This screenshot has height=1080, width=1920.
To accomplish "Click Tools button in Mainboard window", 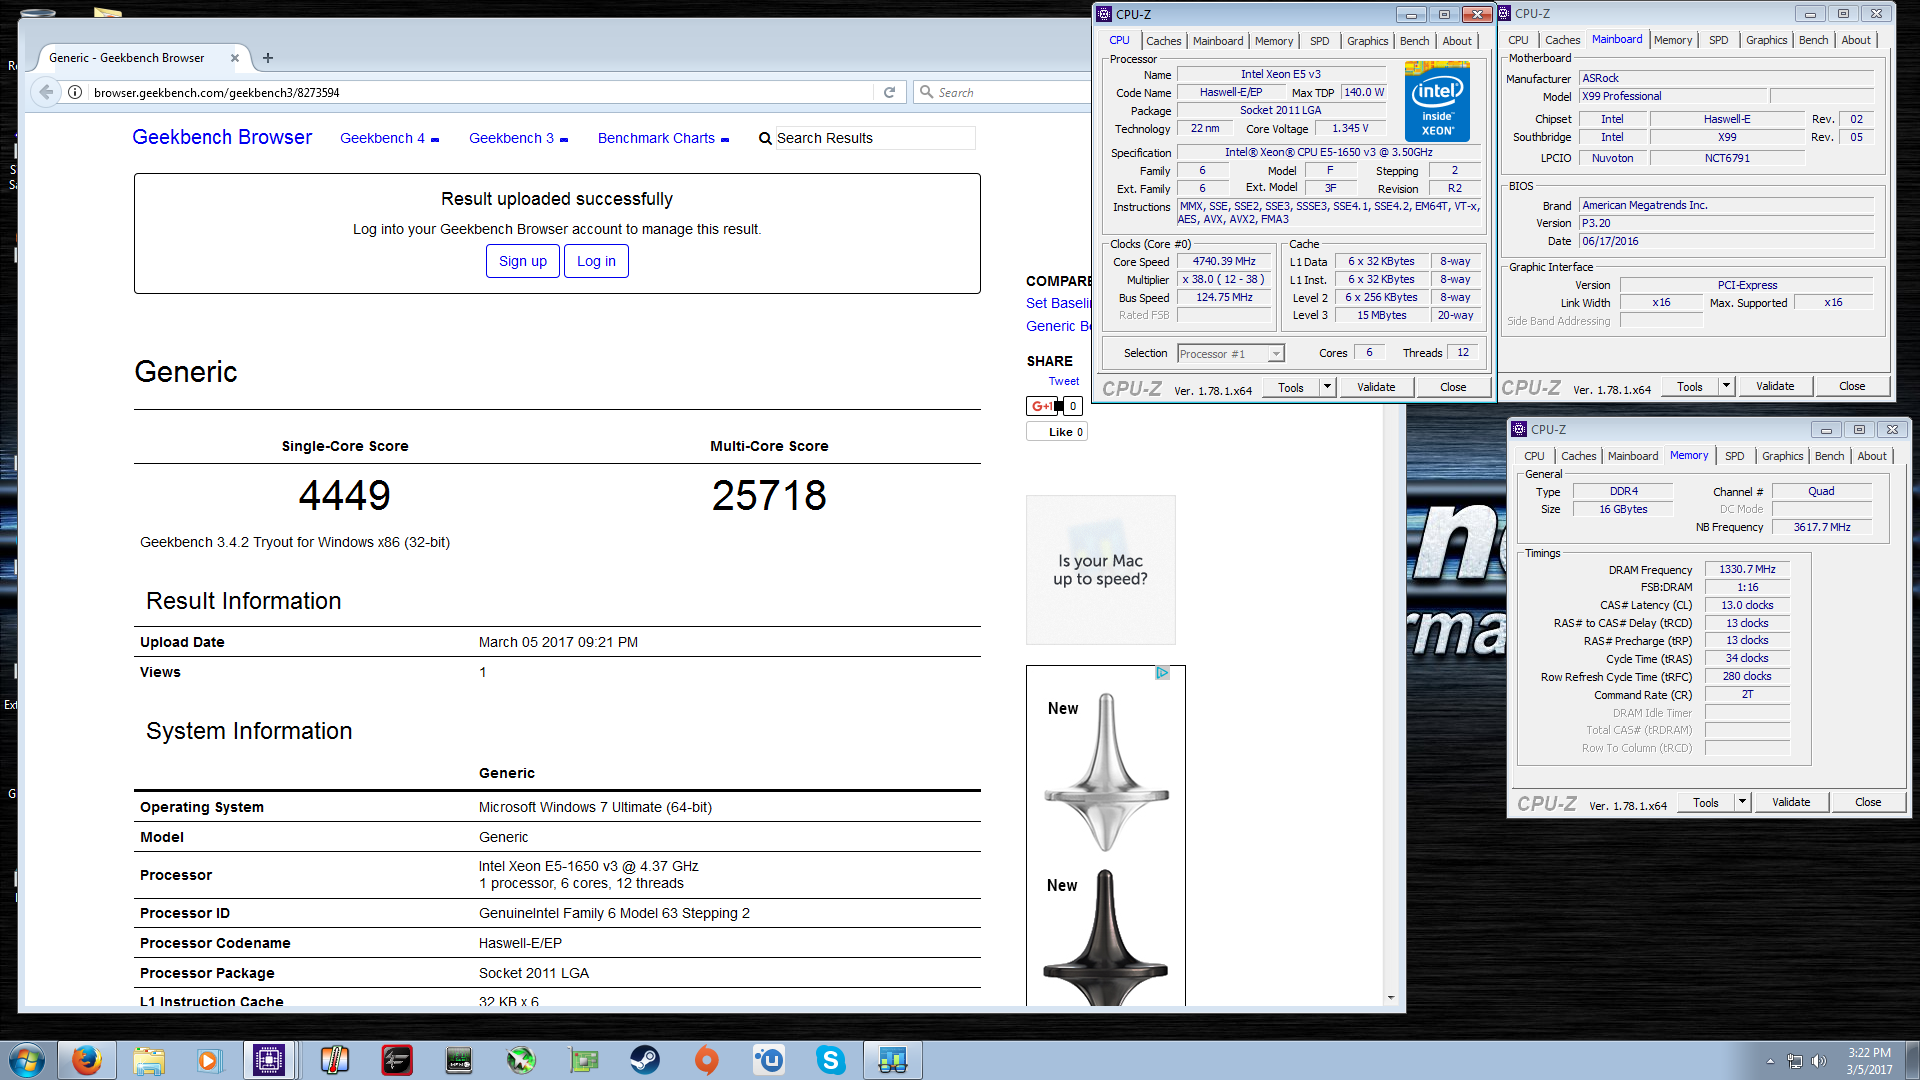I will coord(1690,386).
